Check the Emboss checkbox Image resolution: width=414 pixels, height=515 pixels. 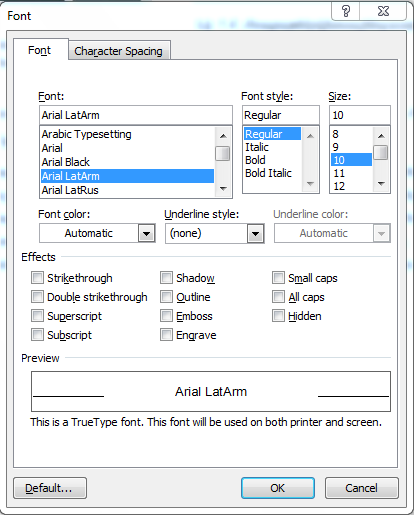point(166,315)
